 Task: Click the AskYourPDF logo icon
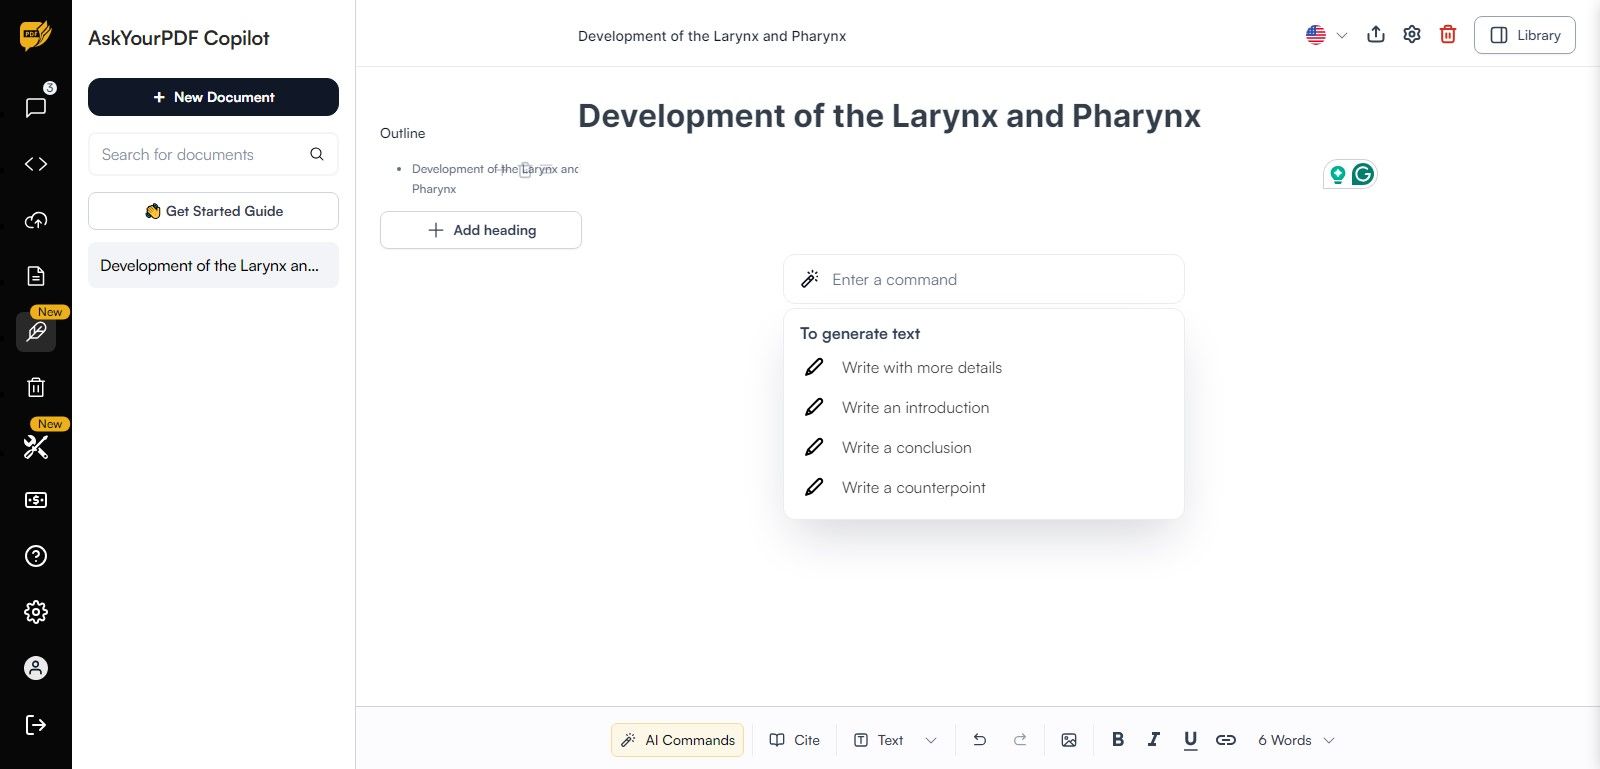coord(35,36)
